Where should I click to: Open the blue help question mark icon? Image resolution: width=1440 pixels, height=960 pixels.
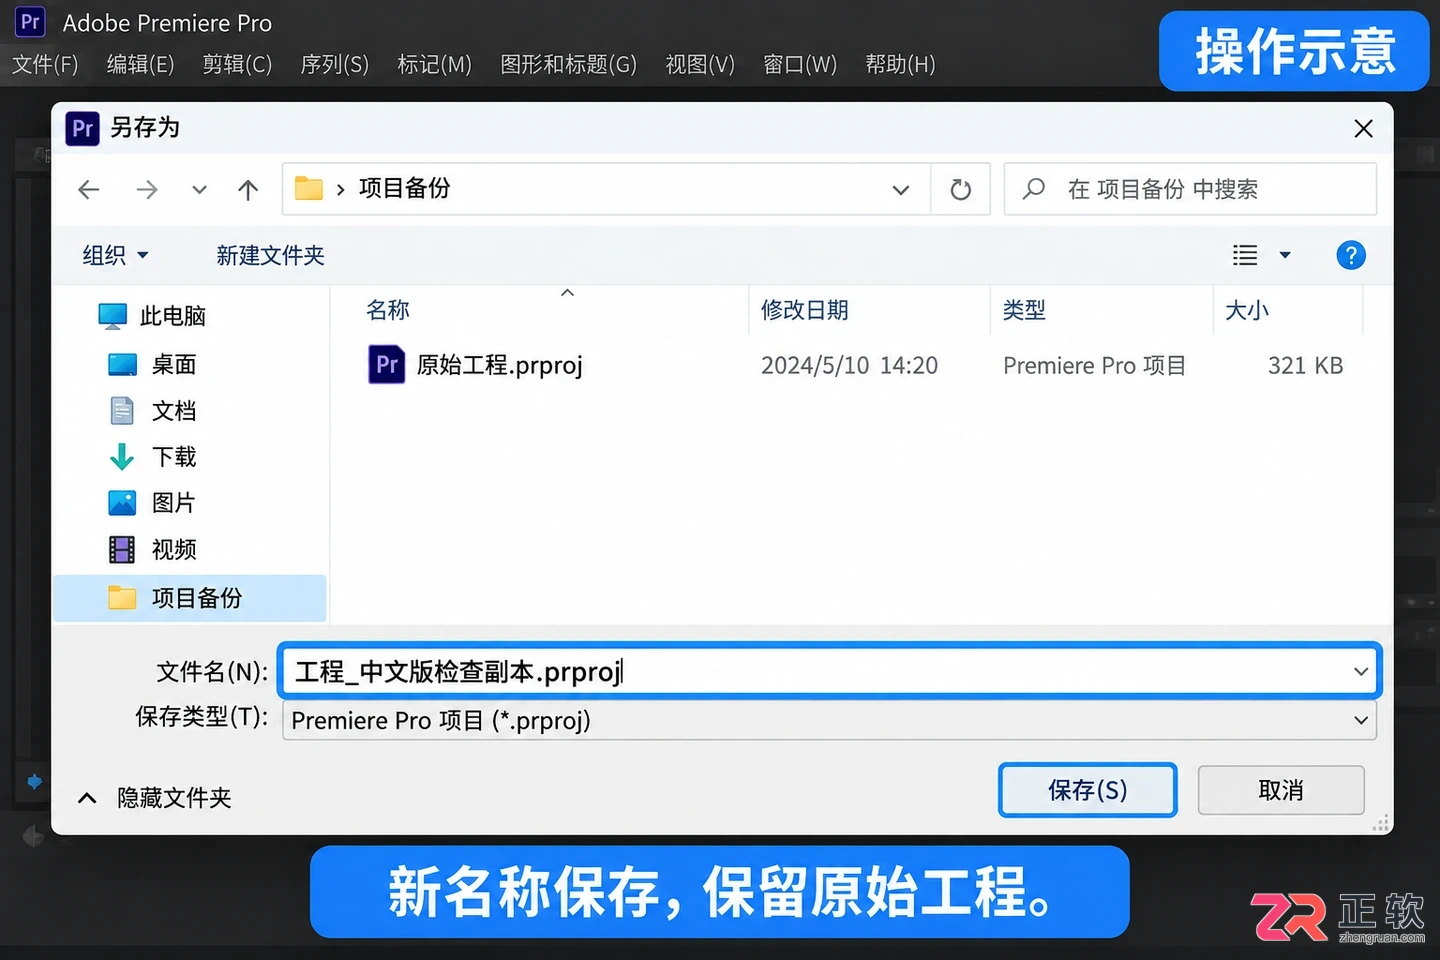(x=1351, y=255)
